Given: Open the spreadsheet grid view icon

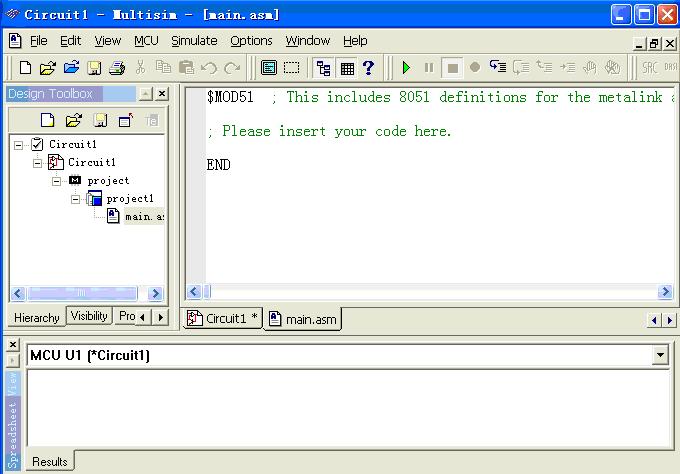Looking at the screenshot, I should [x=347, y=68].
